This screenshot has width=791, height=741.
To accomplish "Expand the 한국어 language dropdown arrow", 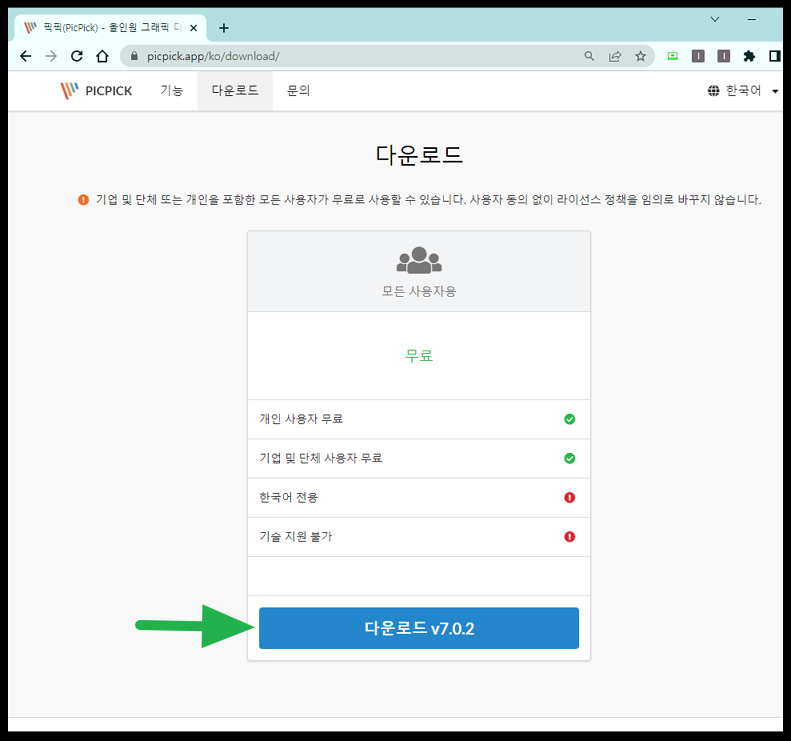I will click(x=775, y=91).
